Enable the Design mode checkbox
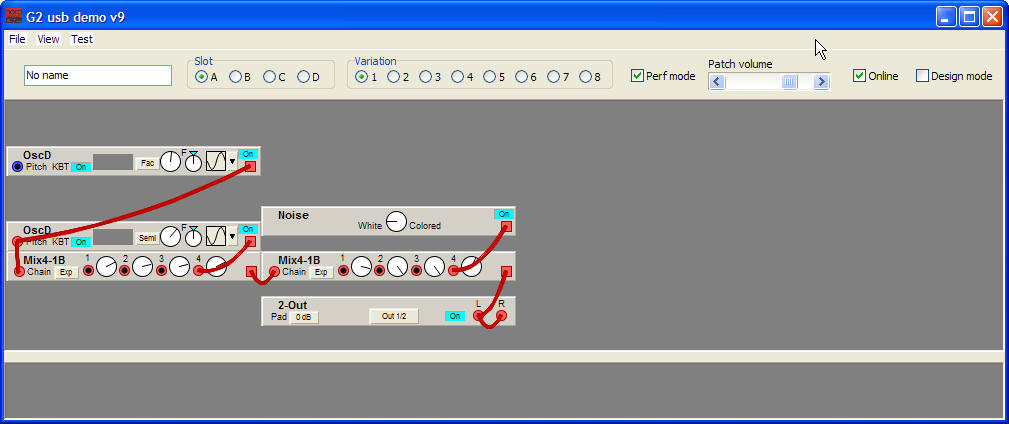The height and width of the screenshot is (424, 1009). (922, 76)
